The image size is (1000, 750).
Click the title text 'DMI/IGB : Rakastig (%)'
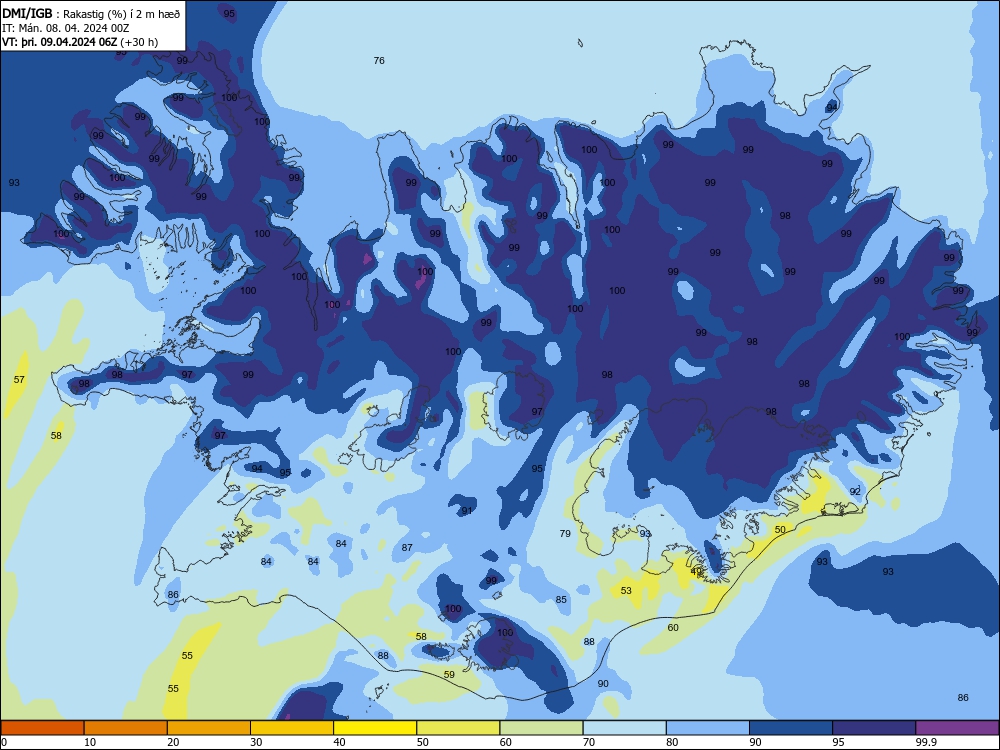pyautogui.click(x=66, y=13)
